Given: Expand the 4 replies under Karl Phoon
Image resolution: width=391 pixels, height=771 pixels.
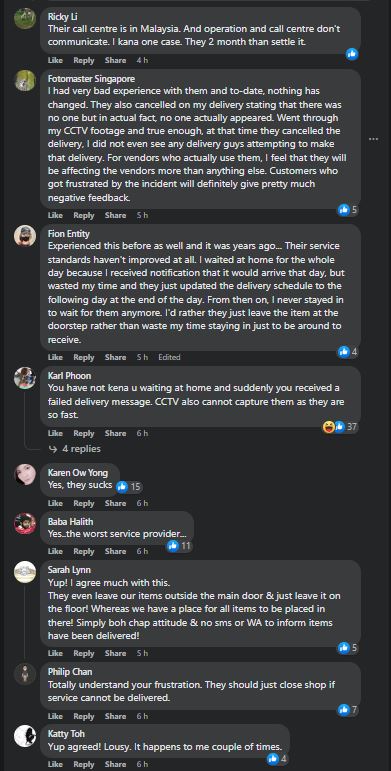Looking at the screenshot, I should click(x=75, y=449).
